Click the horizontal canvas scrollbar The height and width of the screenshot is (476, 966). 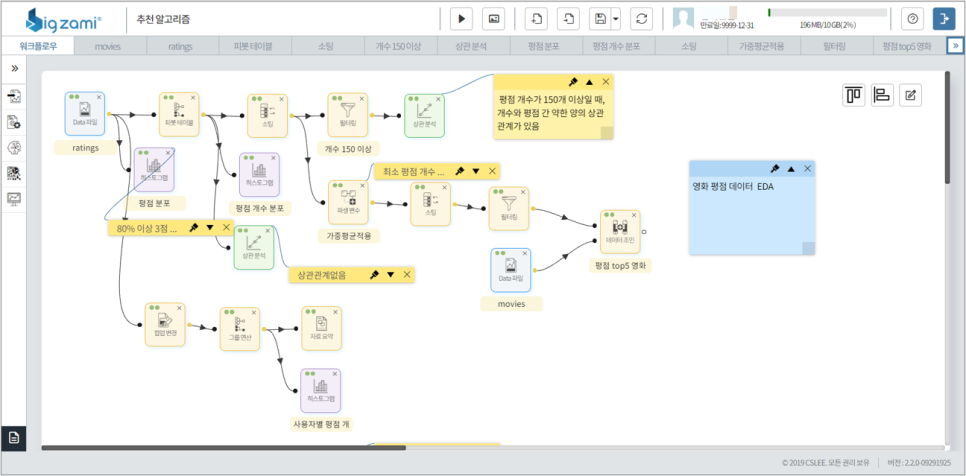click(224, 448)
